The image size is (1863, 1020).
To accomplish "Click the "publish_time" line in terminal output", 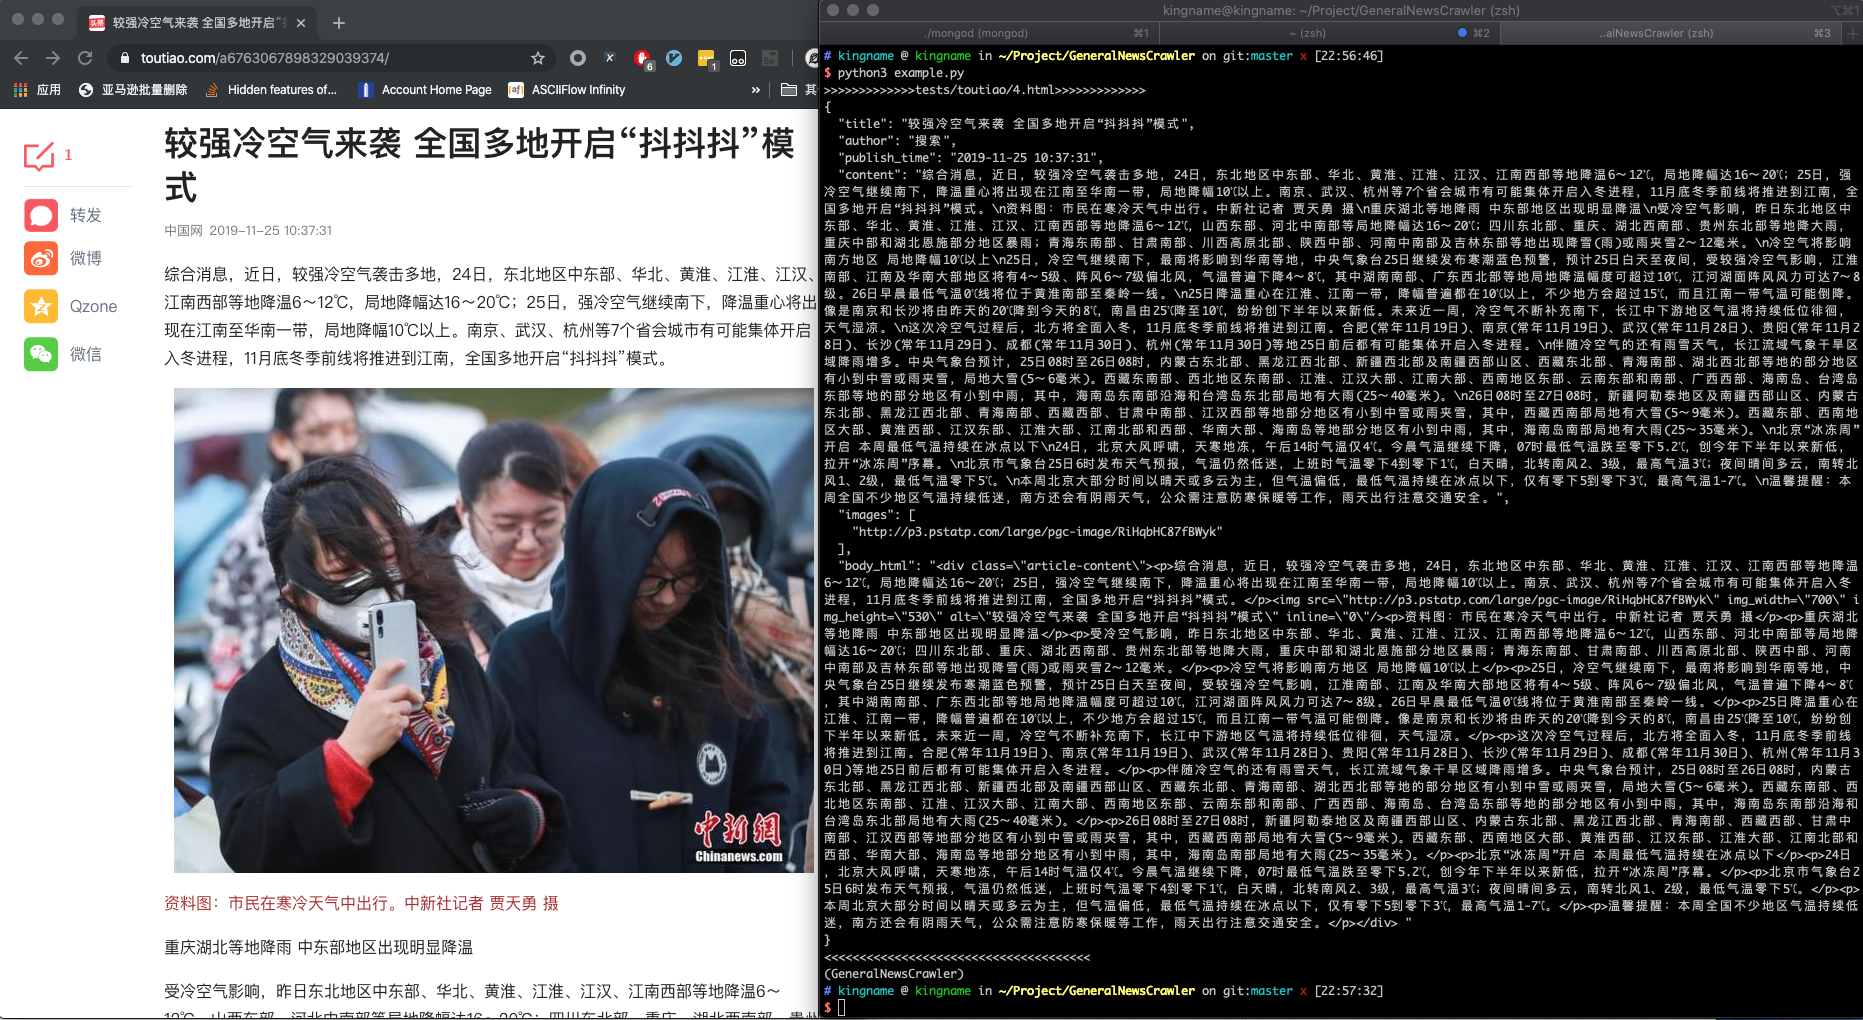I will (970, 158).
